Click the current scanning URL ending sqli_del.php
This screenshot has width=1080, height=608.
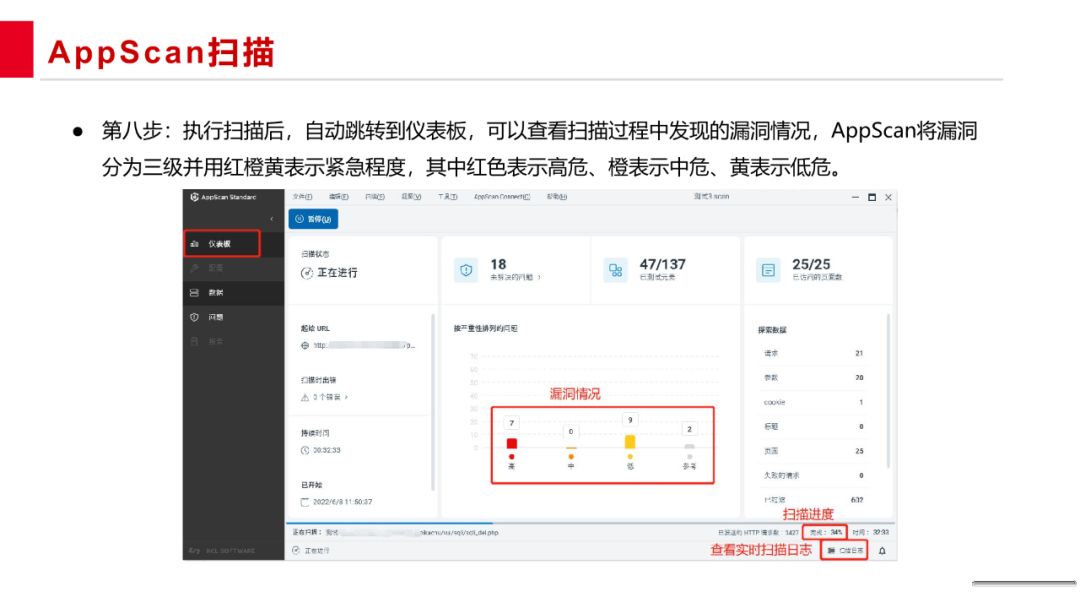click(412, 532)
